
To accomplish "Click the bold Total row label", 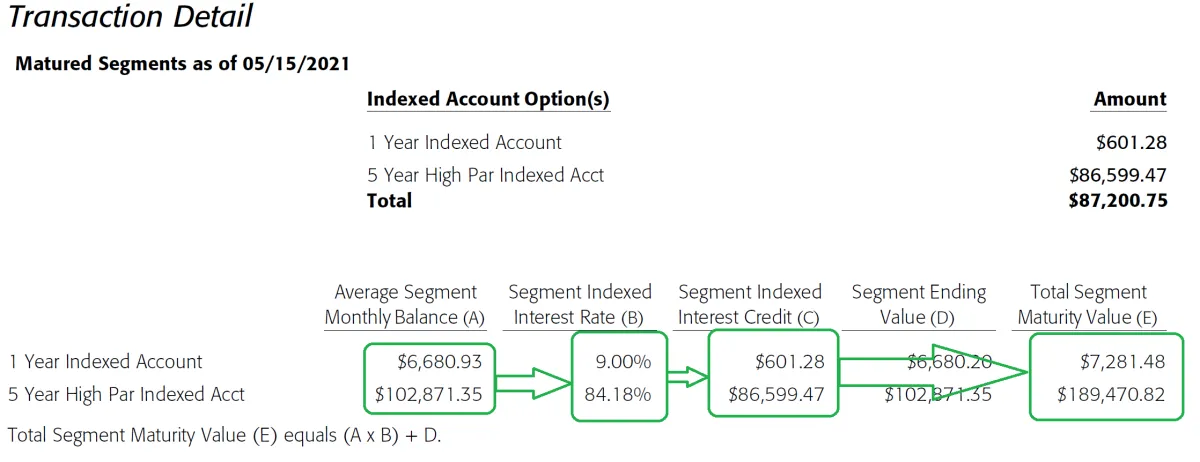I will click(389, 201).
